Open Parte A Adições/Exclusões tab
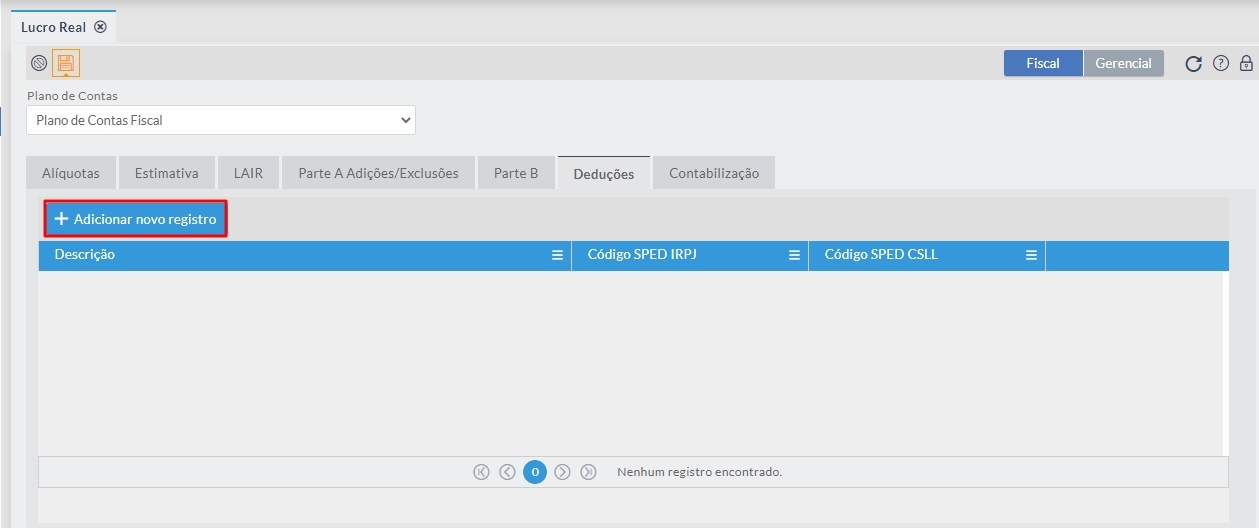This screenshot has width=1259, height=528. [x=378, y=173]
